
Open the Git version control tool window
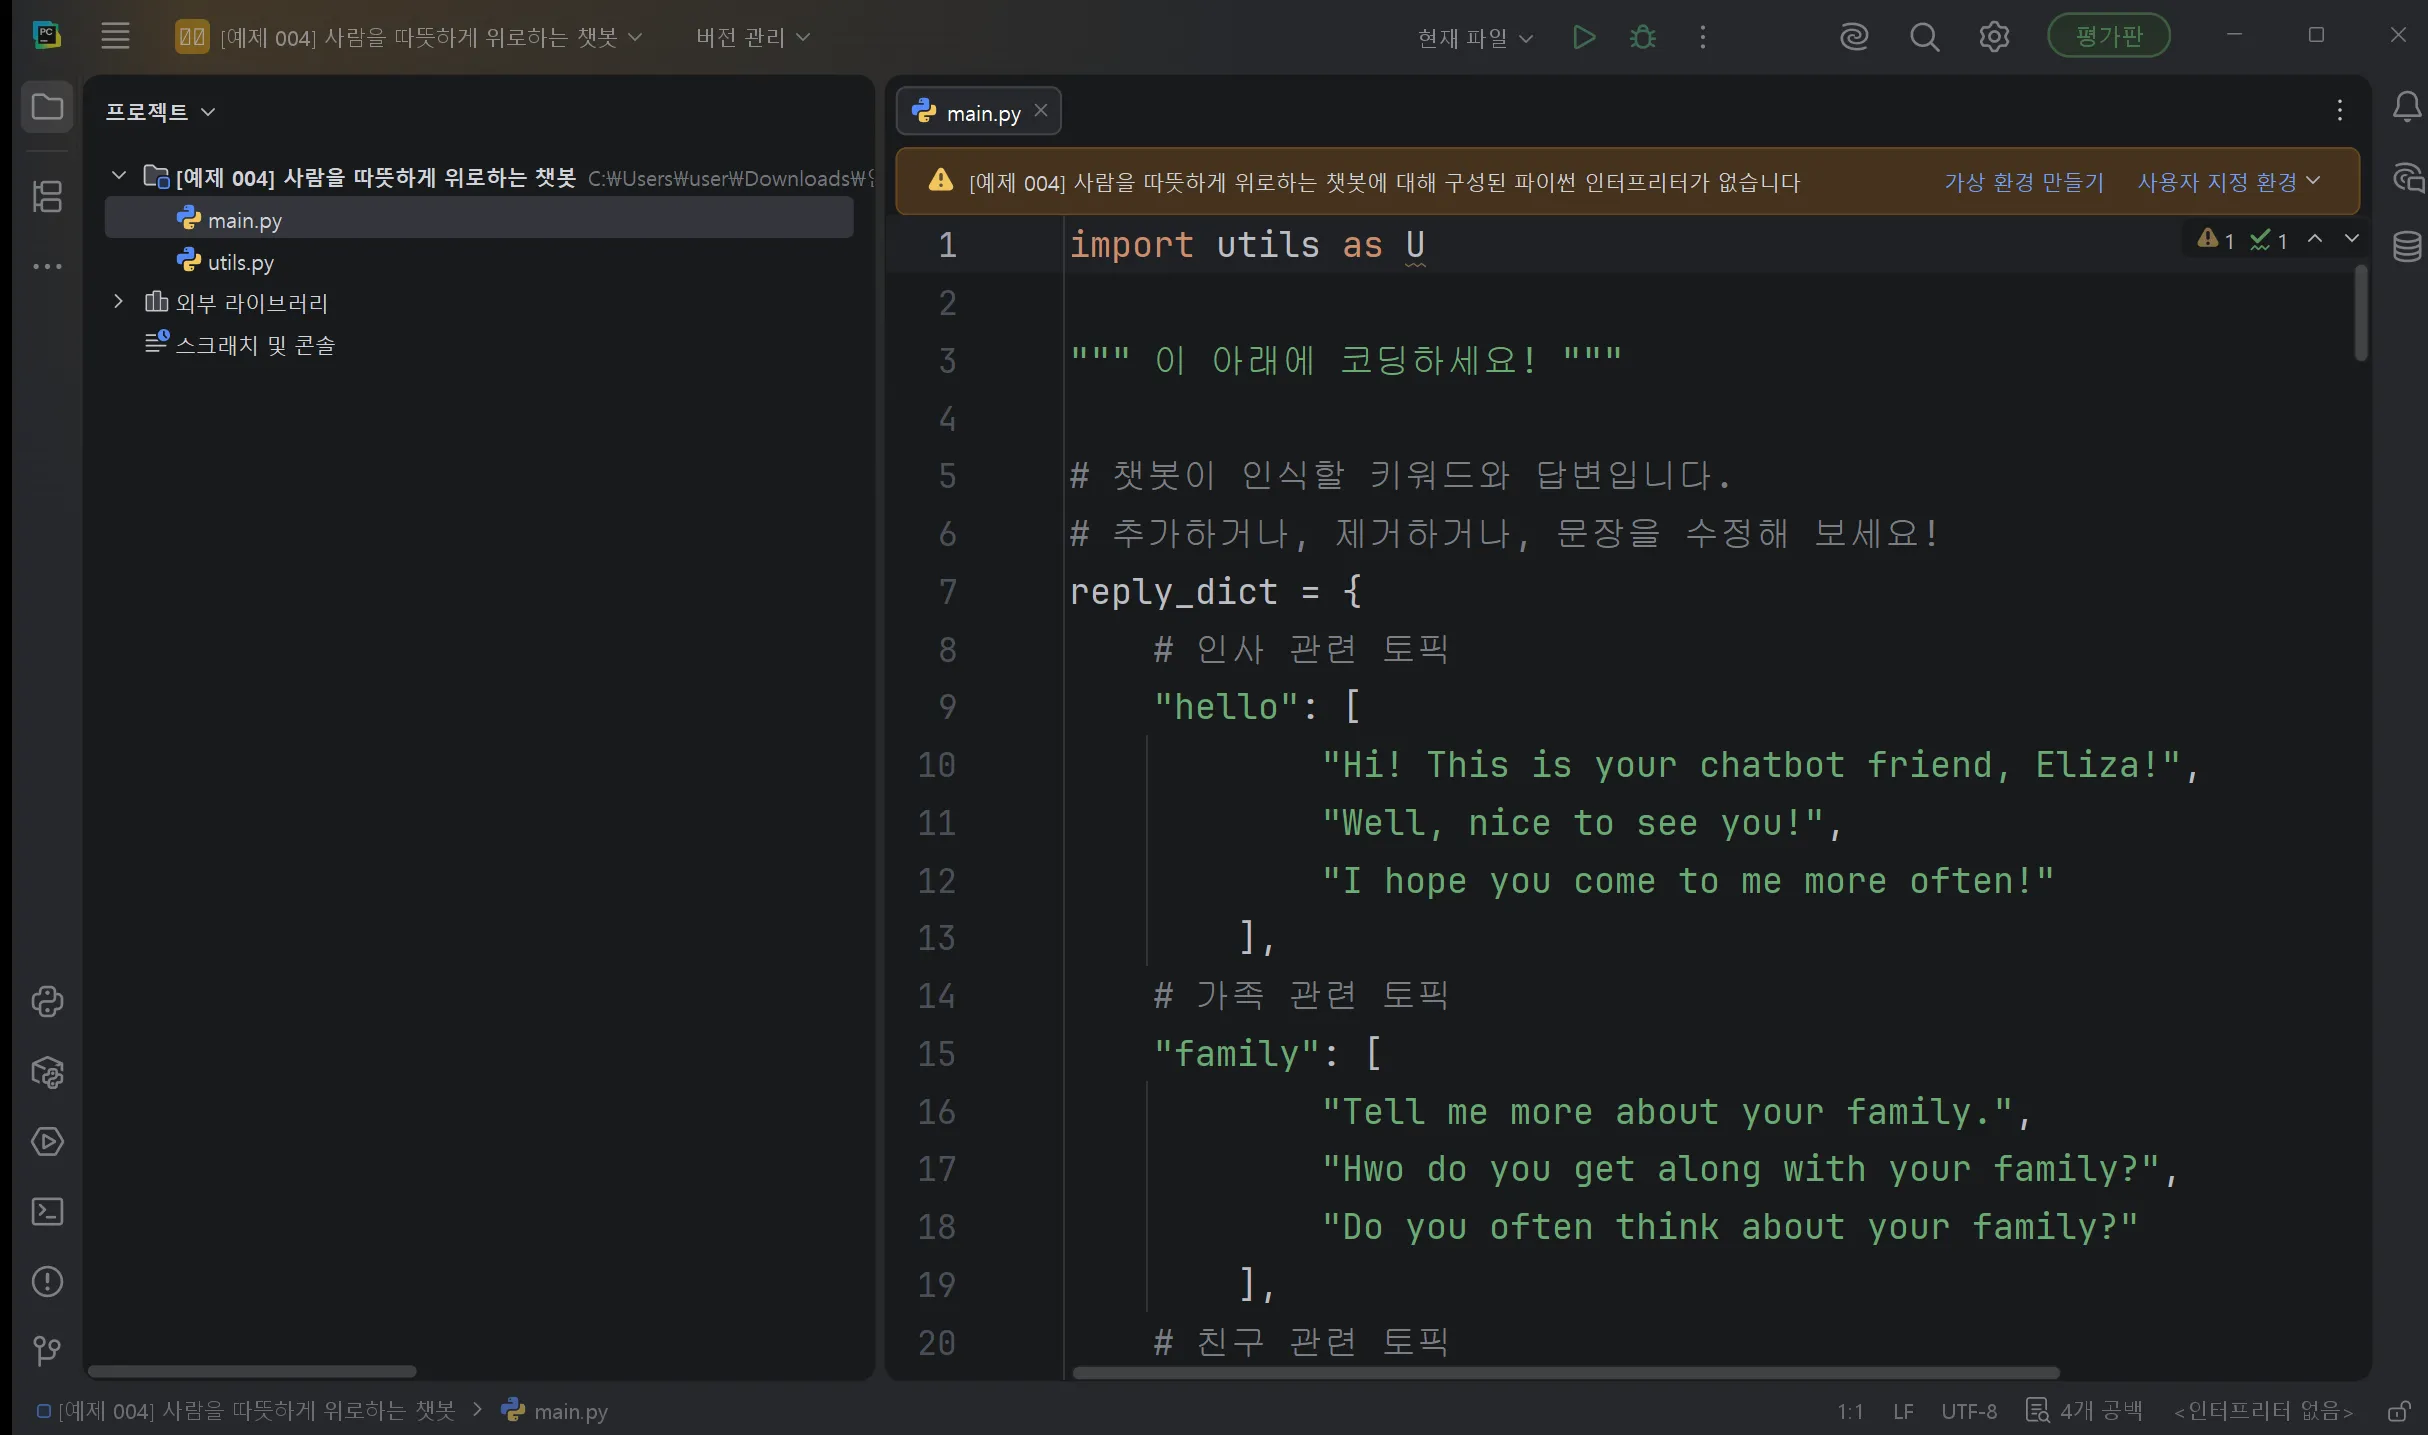tap(47, 1351)
